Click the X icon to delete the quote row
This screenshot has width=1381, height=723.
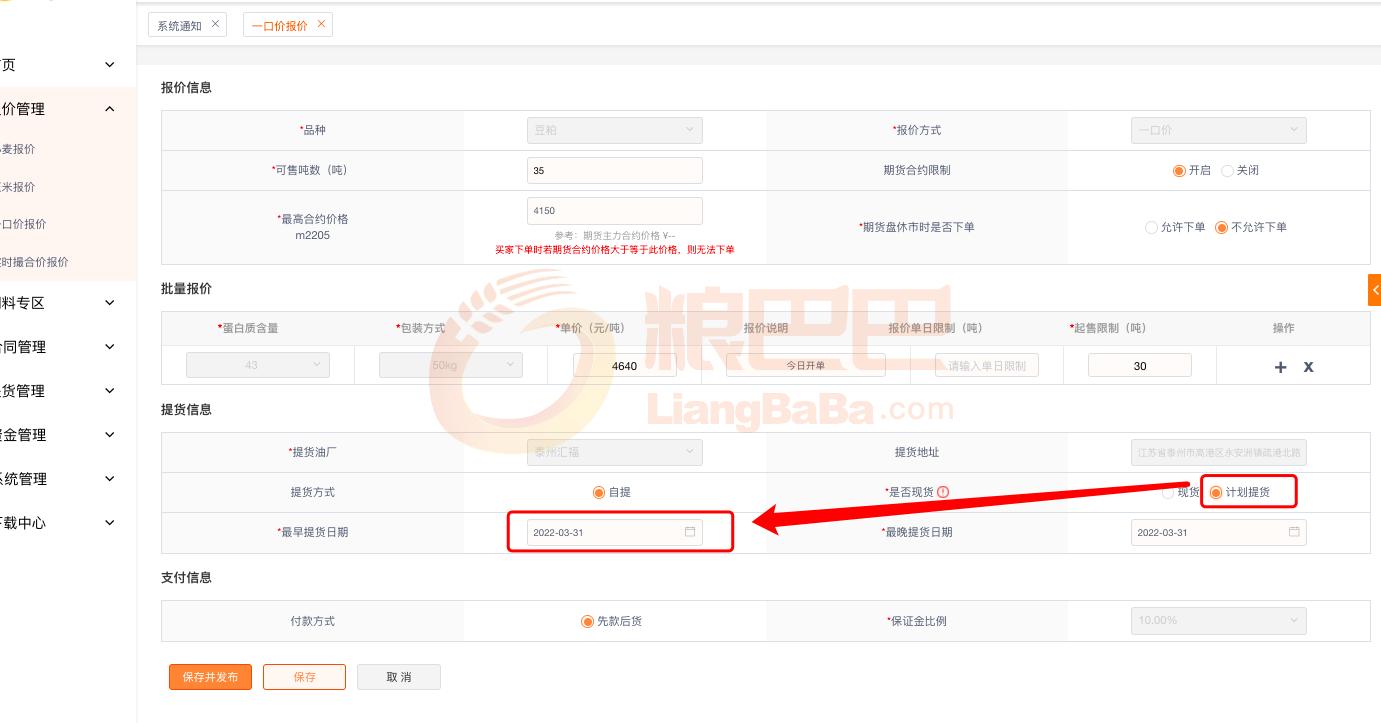click(x=1308, y=367)
